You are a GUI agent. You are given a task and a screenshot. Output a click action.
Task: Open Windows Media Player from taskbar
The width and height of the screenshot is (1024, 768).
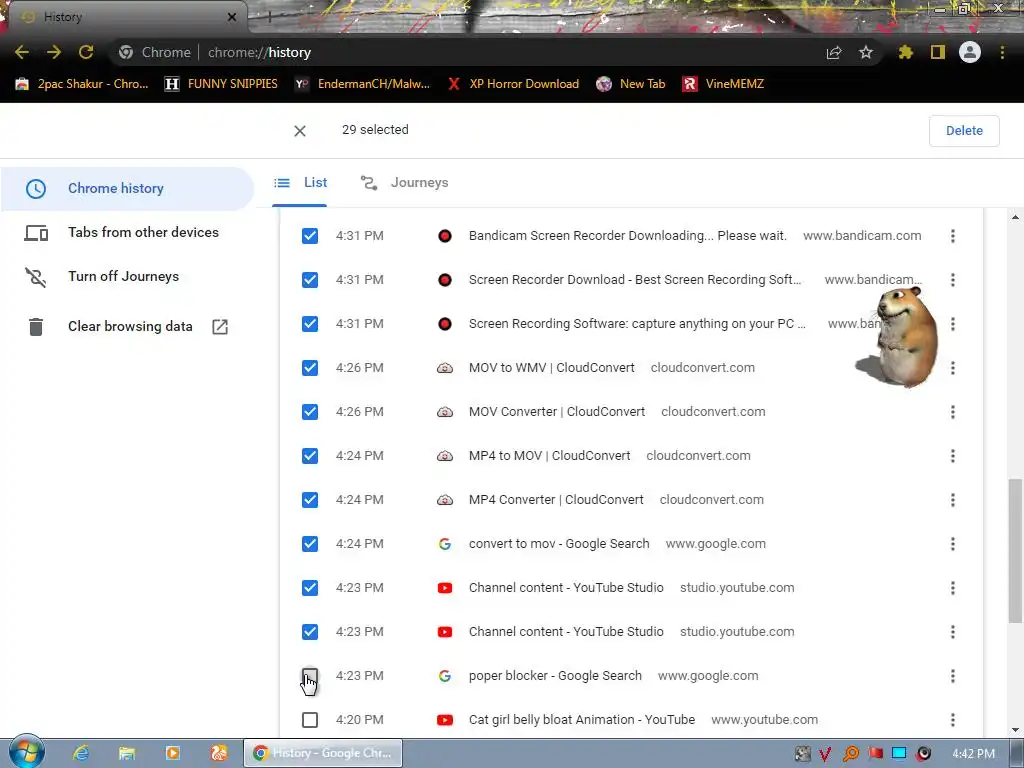click(172, 753)
